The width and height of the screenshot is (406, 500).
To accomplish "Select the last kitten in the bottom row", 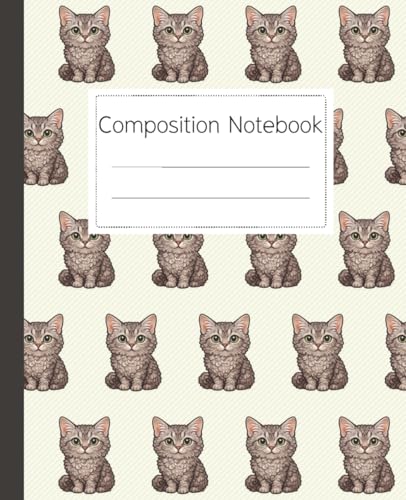I will [x=366, y=455].
